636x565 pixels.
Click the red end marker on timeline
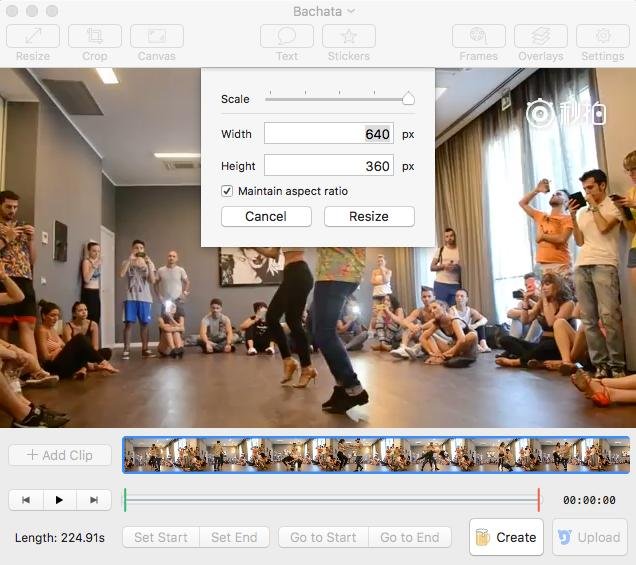[539, 500]
